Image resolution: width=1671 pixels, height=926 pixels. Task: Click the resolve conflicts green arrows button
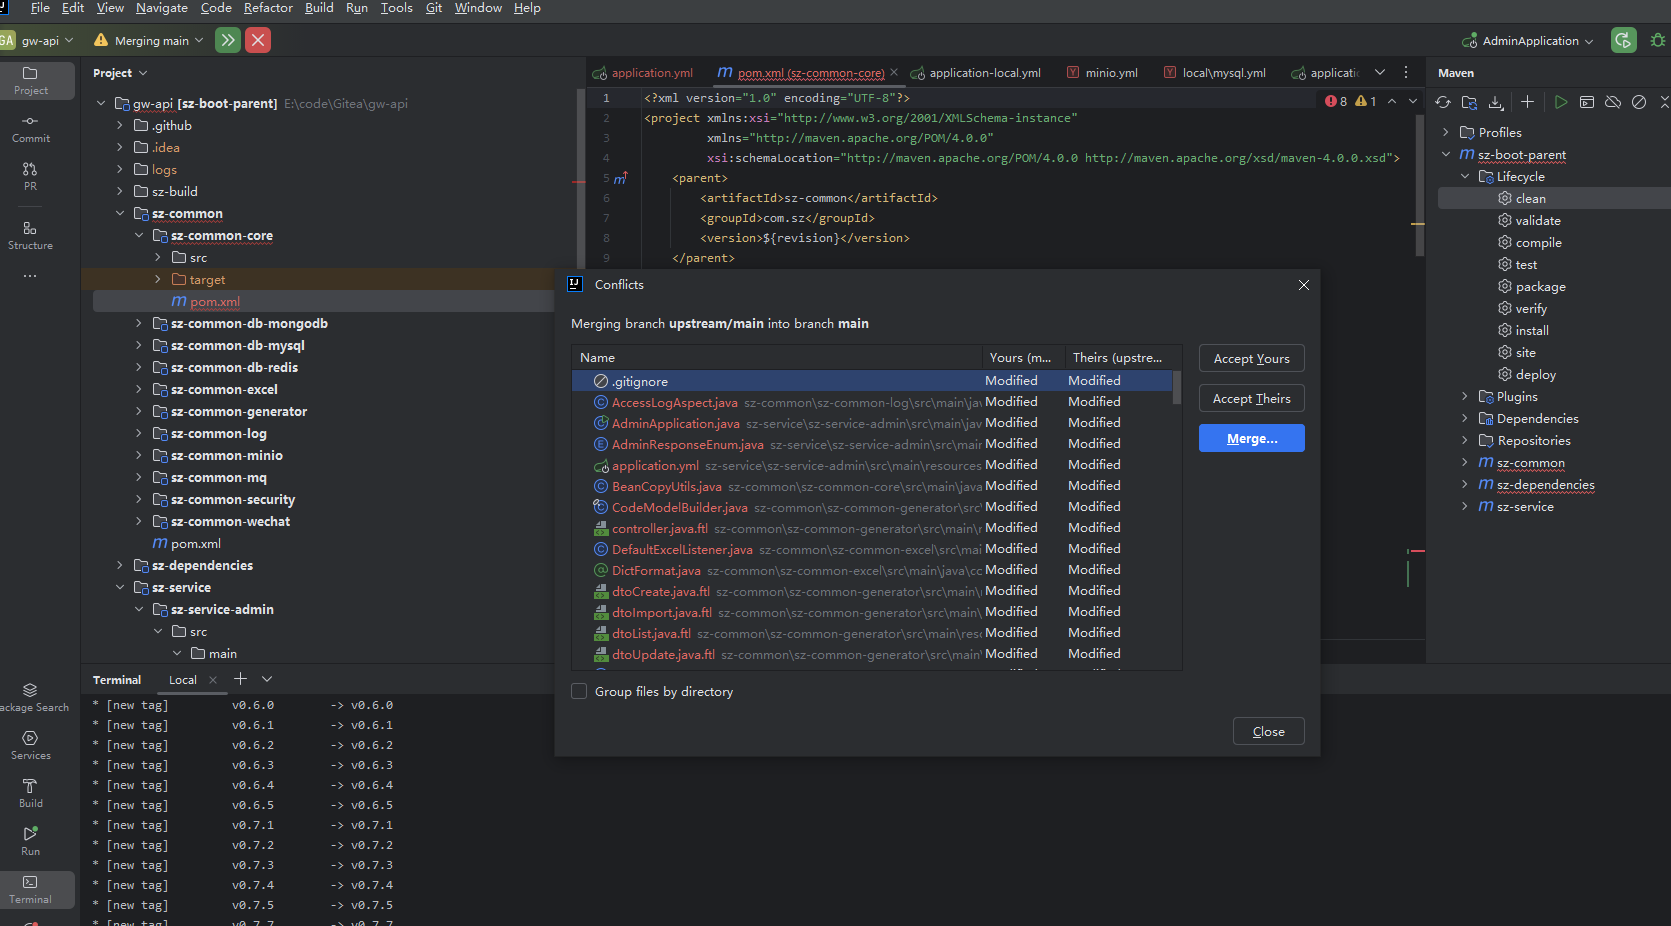click(228, 40)
